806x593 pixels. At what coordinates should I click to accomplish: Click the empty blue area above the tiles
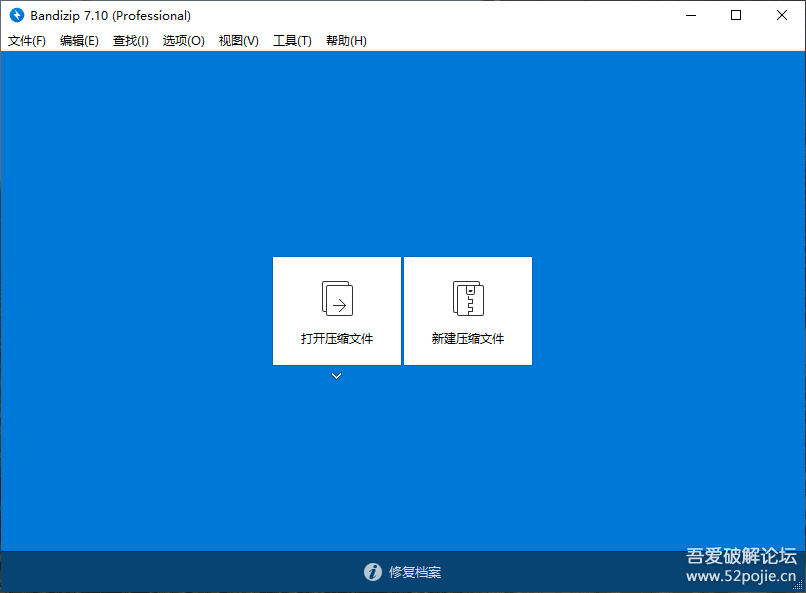402,150
